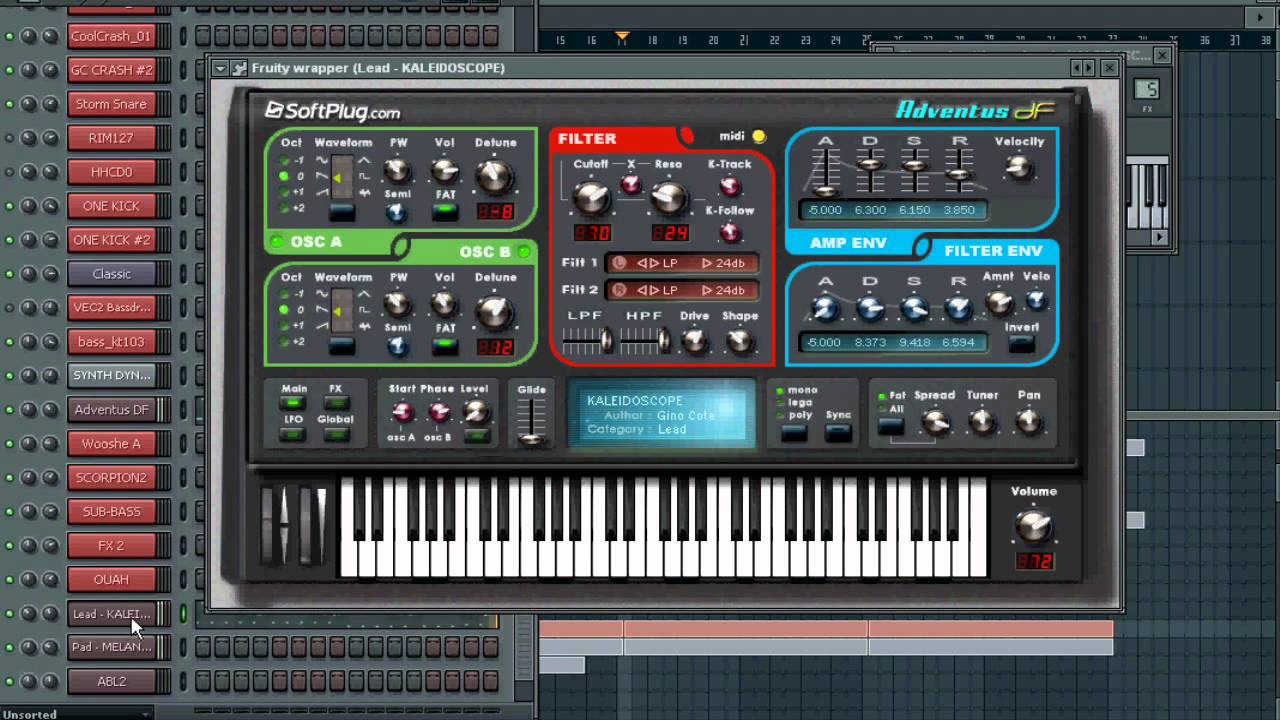Screen dimensions: 1280x720
Task: Select octave +1 for OSC A
Action: pos(284,192)
